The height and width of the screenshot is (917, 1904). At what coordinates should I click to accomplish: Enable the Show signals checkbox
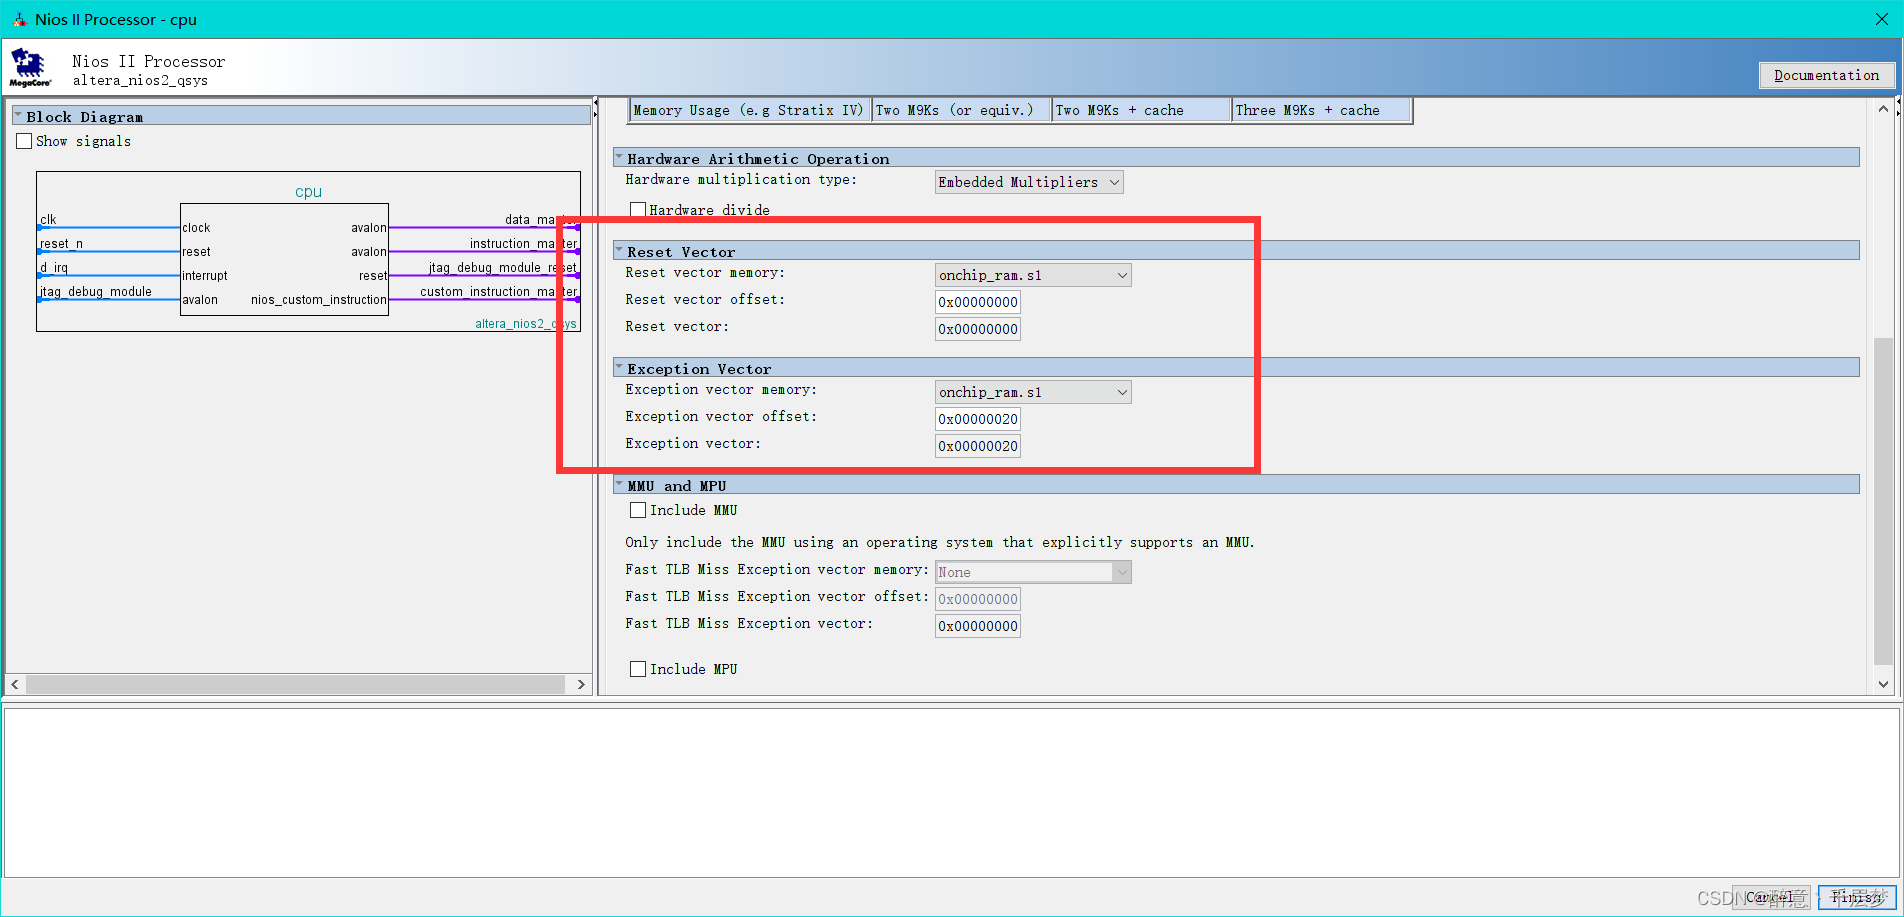(x=24, y=141)
